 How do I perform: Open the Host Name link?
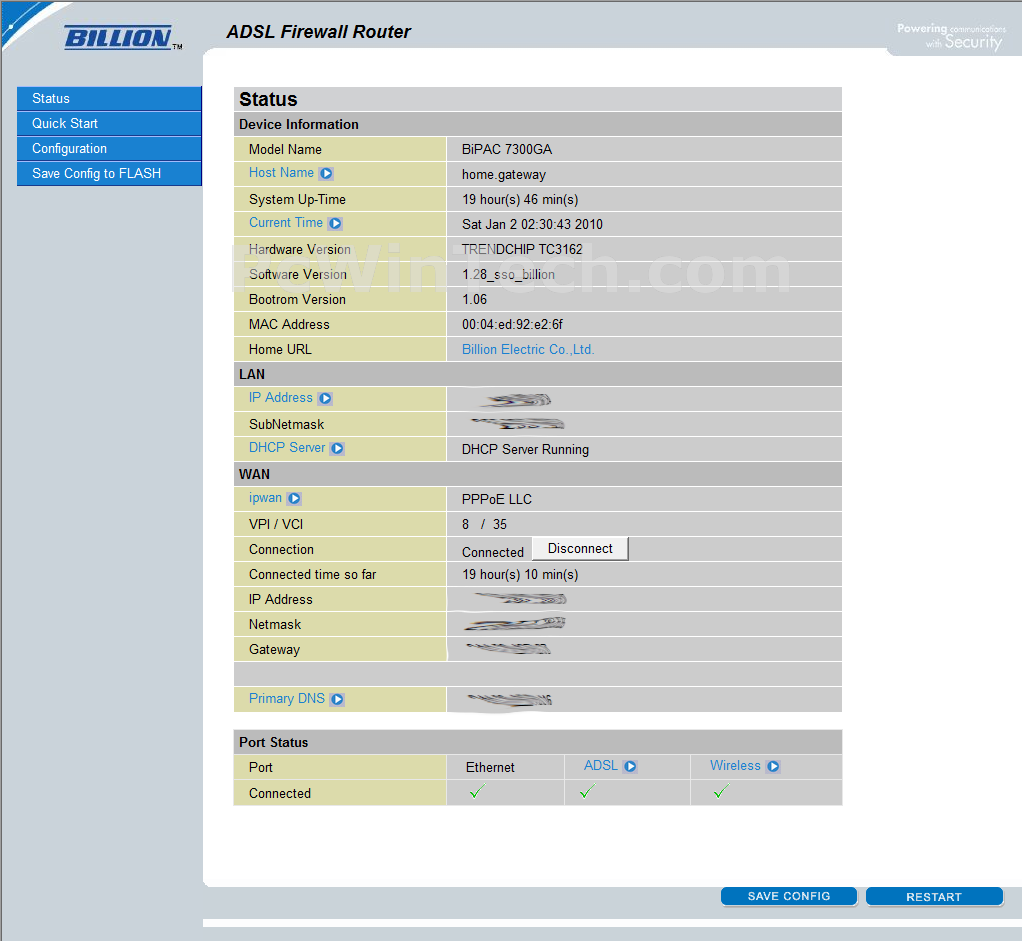[x=281, y=173]
